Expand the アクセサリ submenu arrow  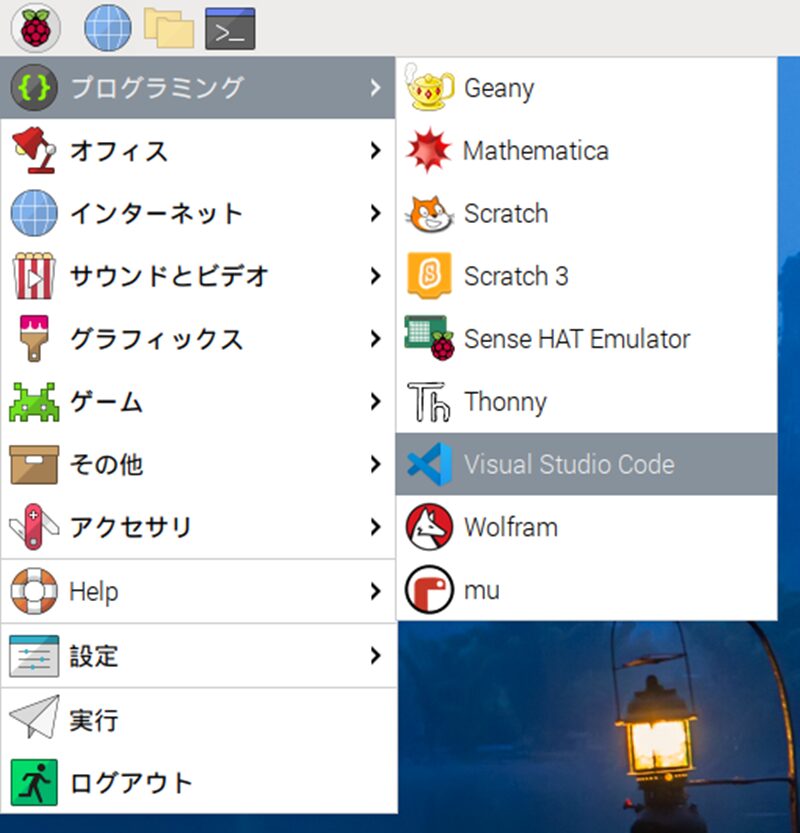[x=376, y=527]
